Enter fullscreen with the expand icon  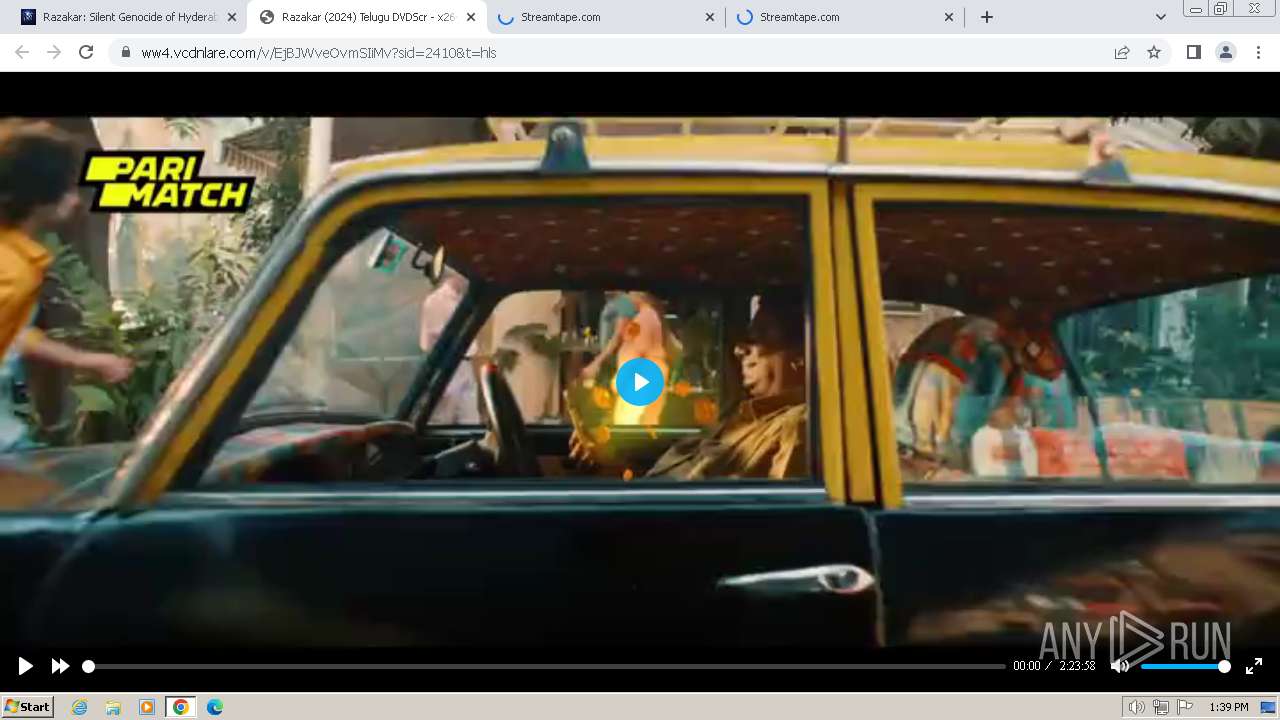1254,666
